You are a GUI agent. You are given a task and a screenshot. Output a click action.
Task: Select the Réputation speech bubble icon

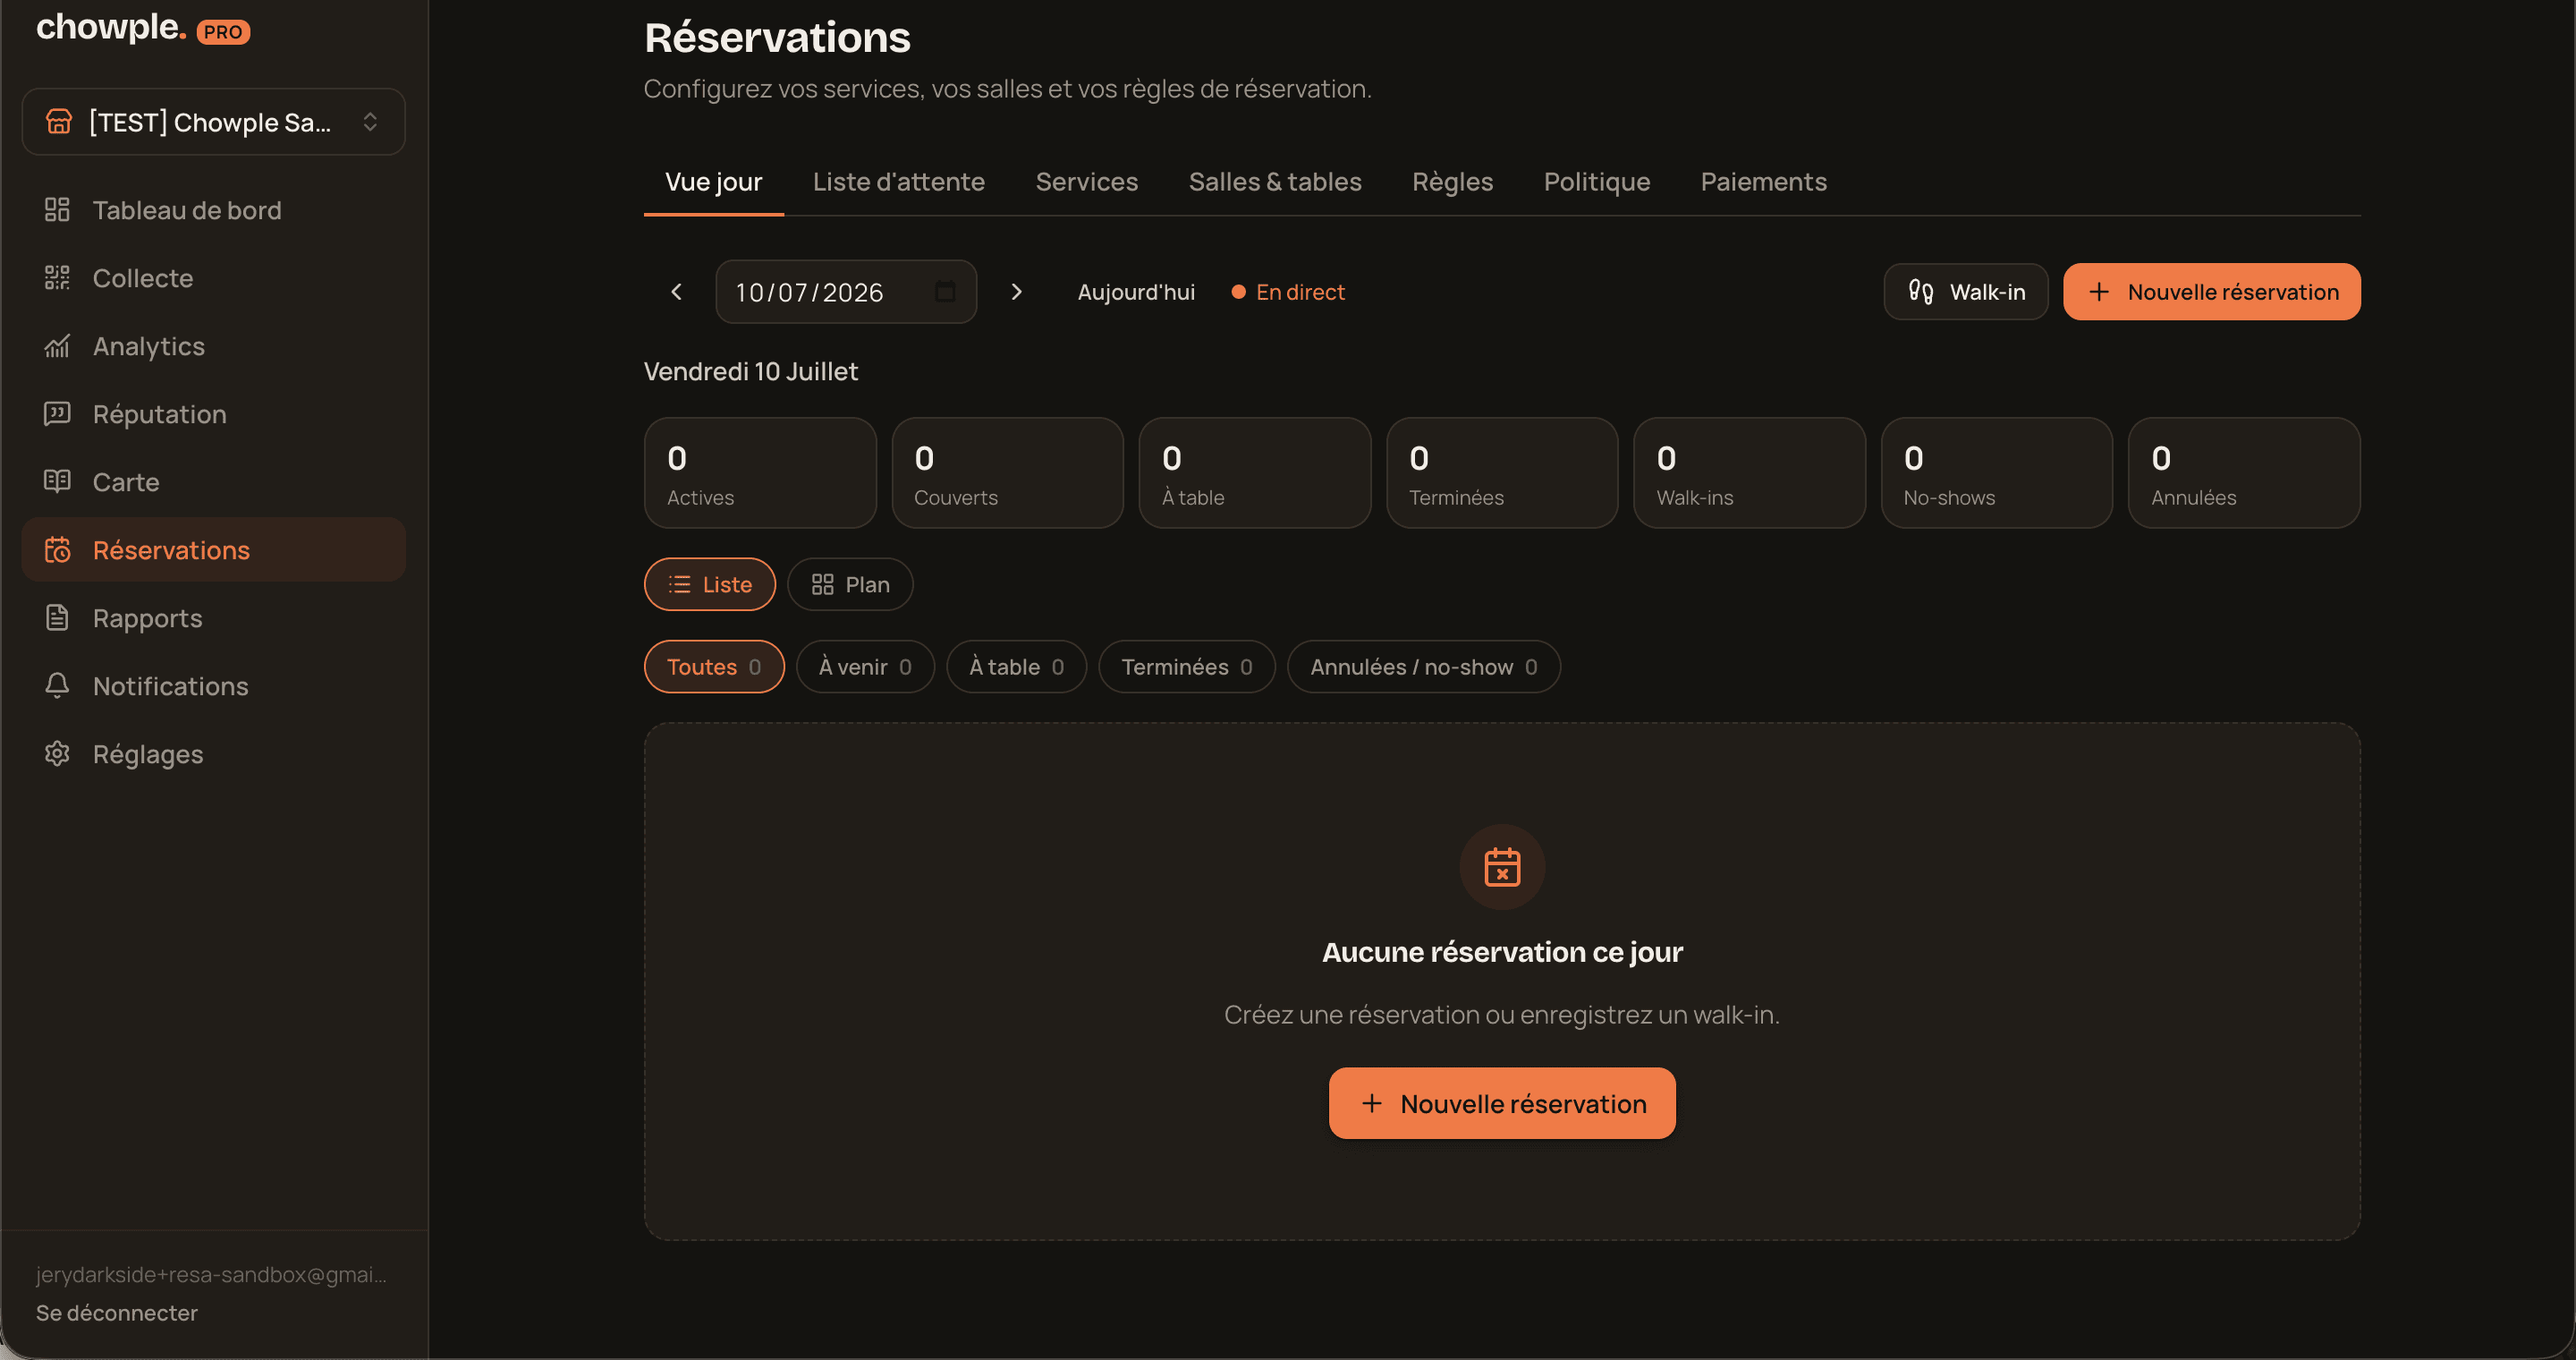point(57,414)
